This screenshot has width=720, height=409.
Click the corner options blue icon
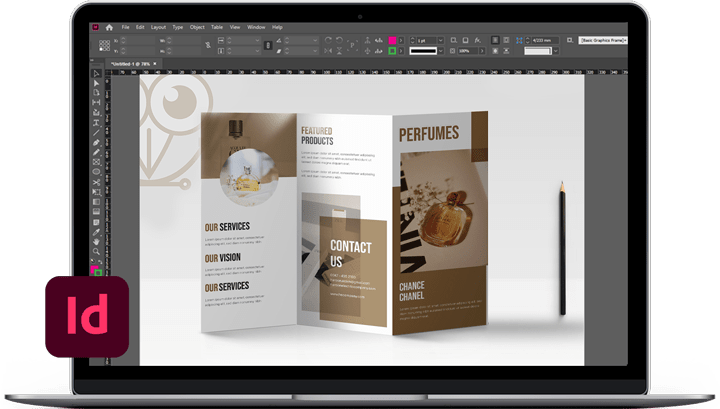[519, 40]
